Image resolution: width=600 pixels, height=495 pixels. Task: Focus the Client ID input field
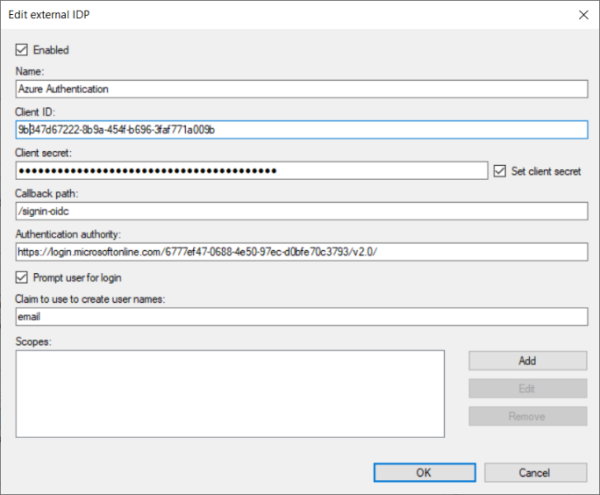coord(300,130)
